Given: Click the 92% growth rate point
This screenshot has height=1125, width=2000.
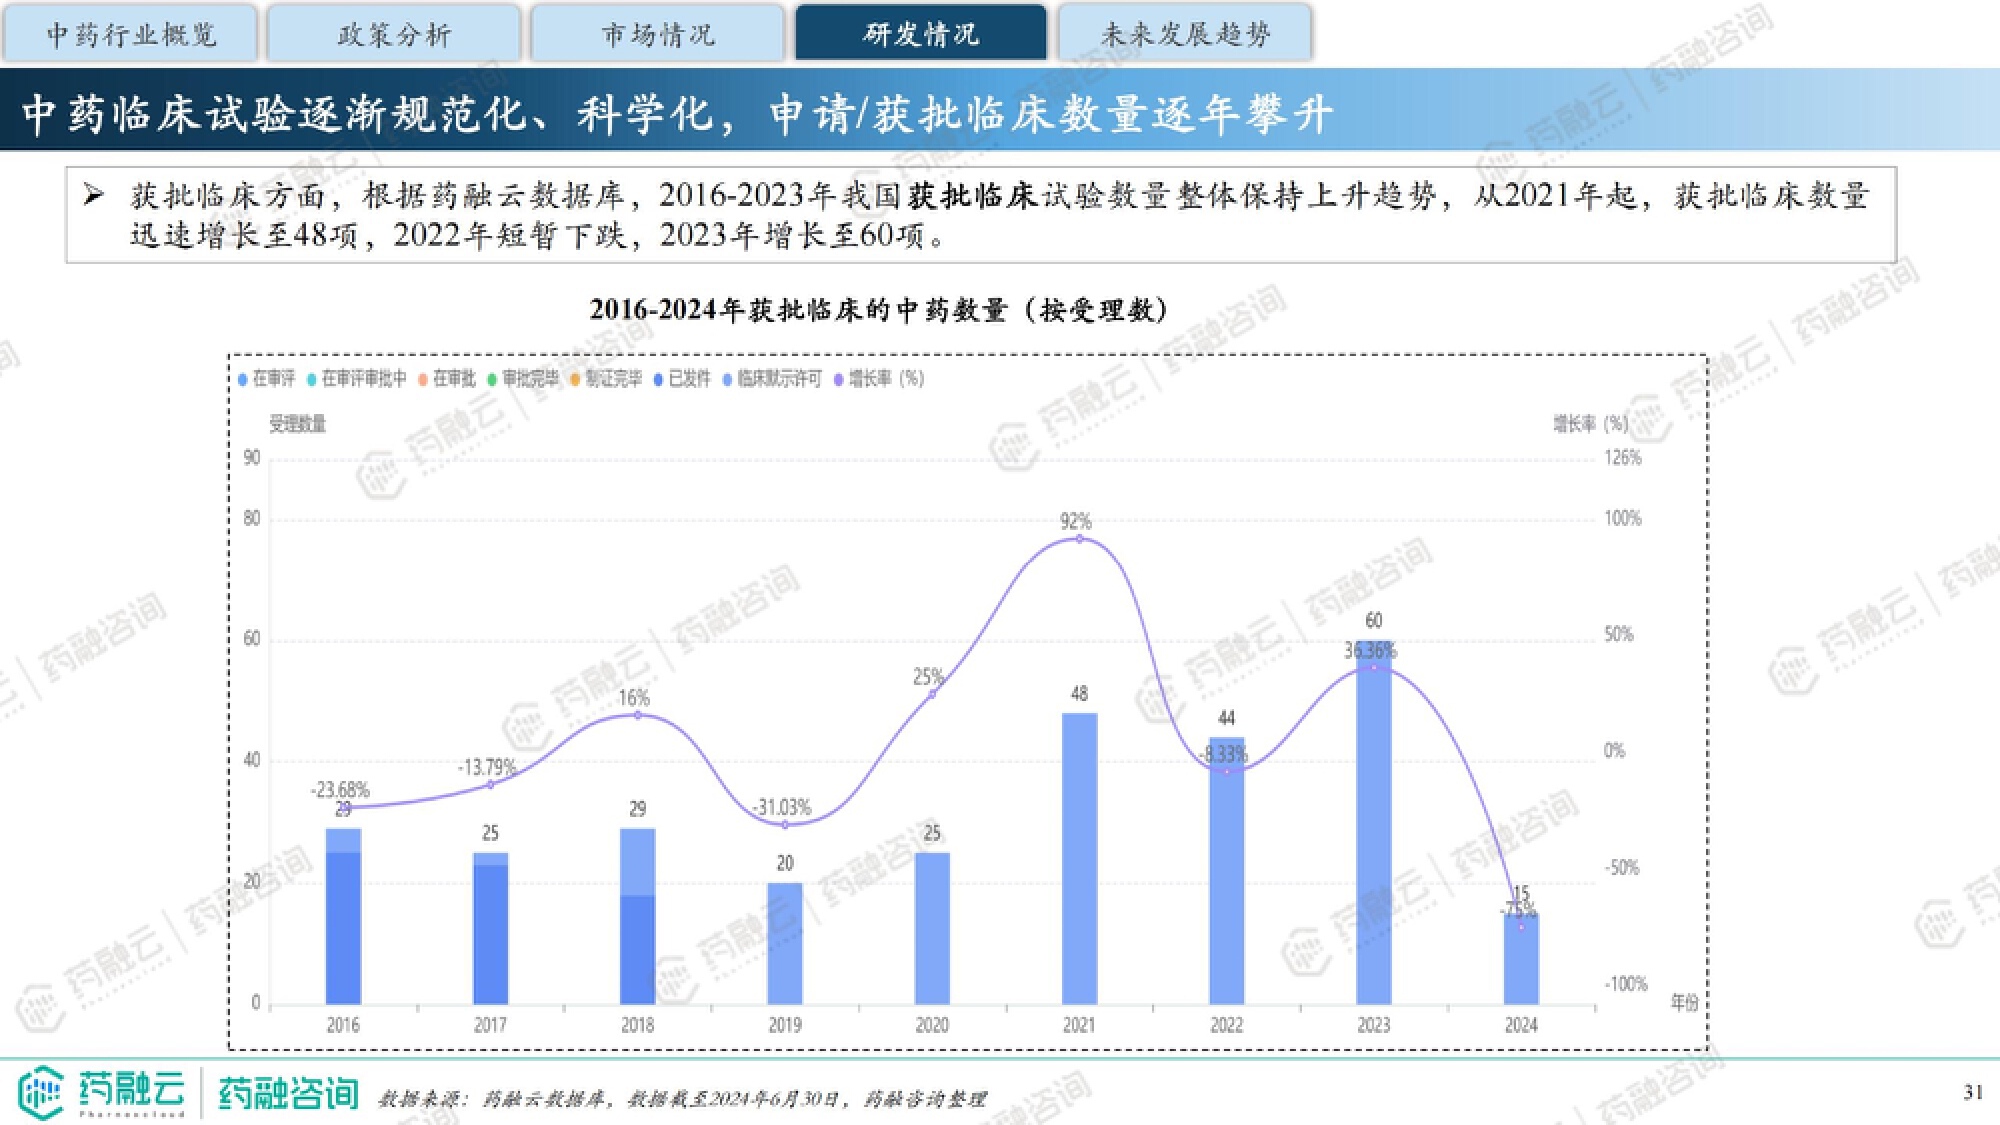Looking at the screenshot, I should tap(1079, 539).
